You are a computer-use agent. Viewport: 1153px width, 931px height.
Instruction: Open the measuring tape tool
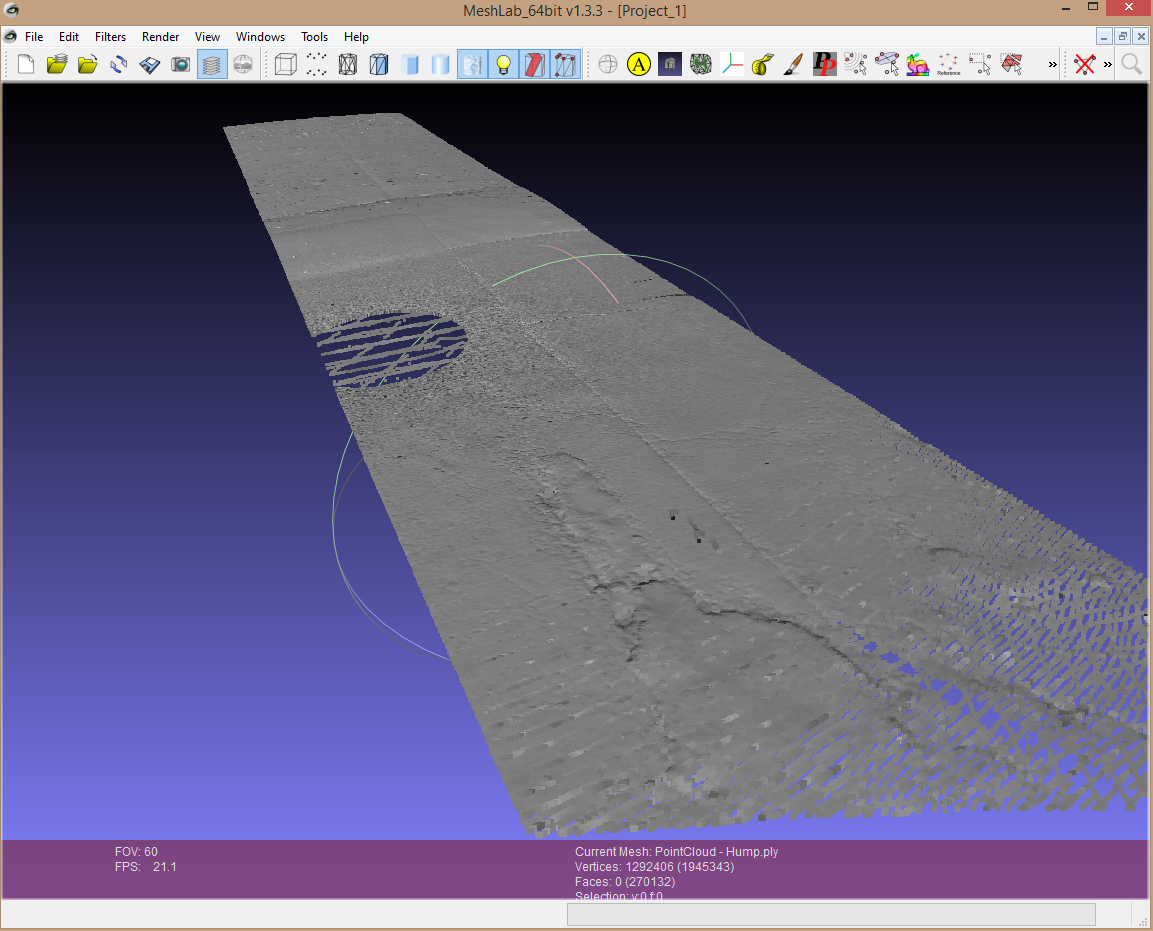coord(763,65)
